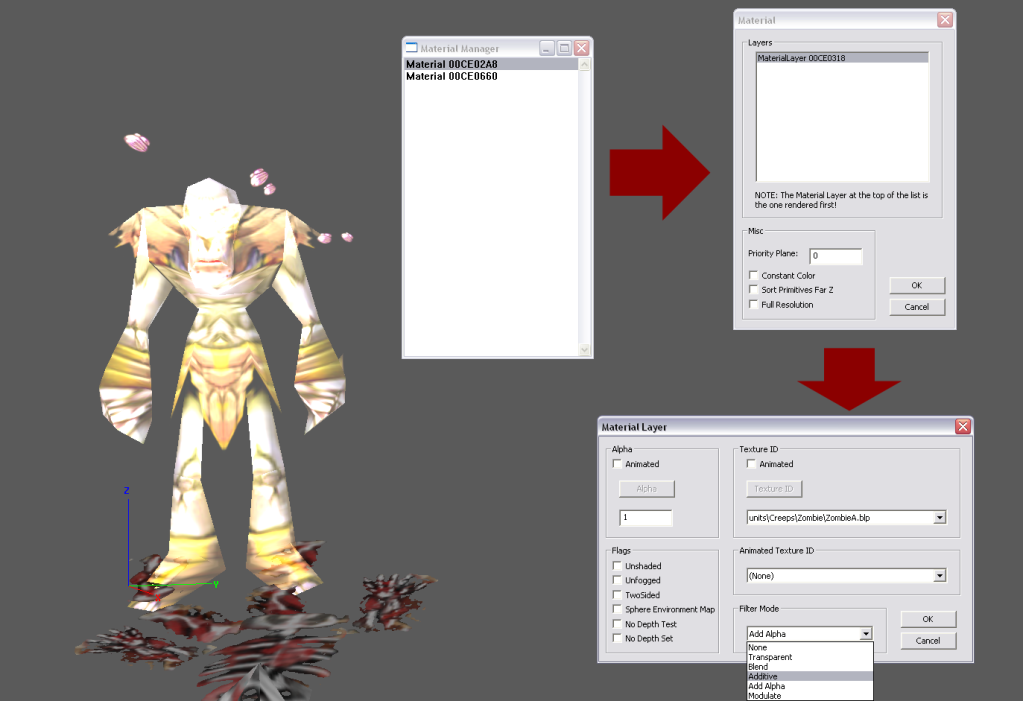Enable the TwoSided flag

(x=617, y=595)
